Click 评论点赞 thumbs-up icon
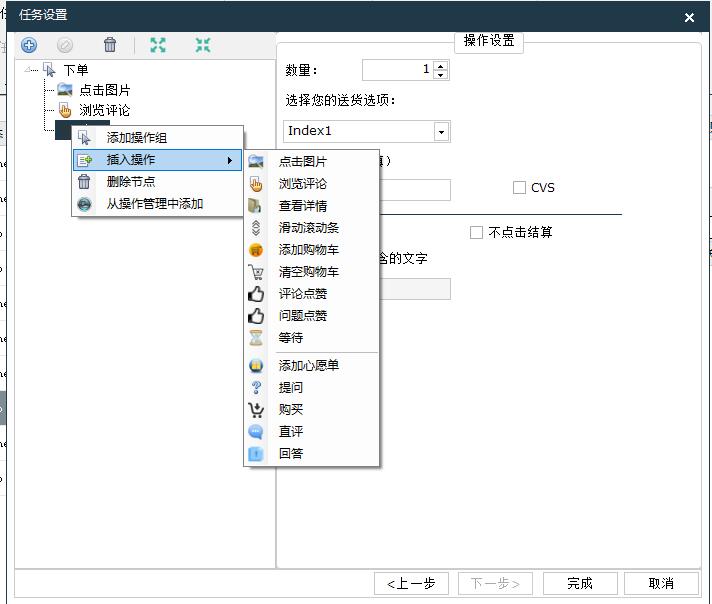This screenshot has width=712, height=604. click(256, 294)
